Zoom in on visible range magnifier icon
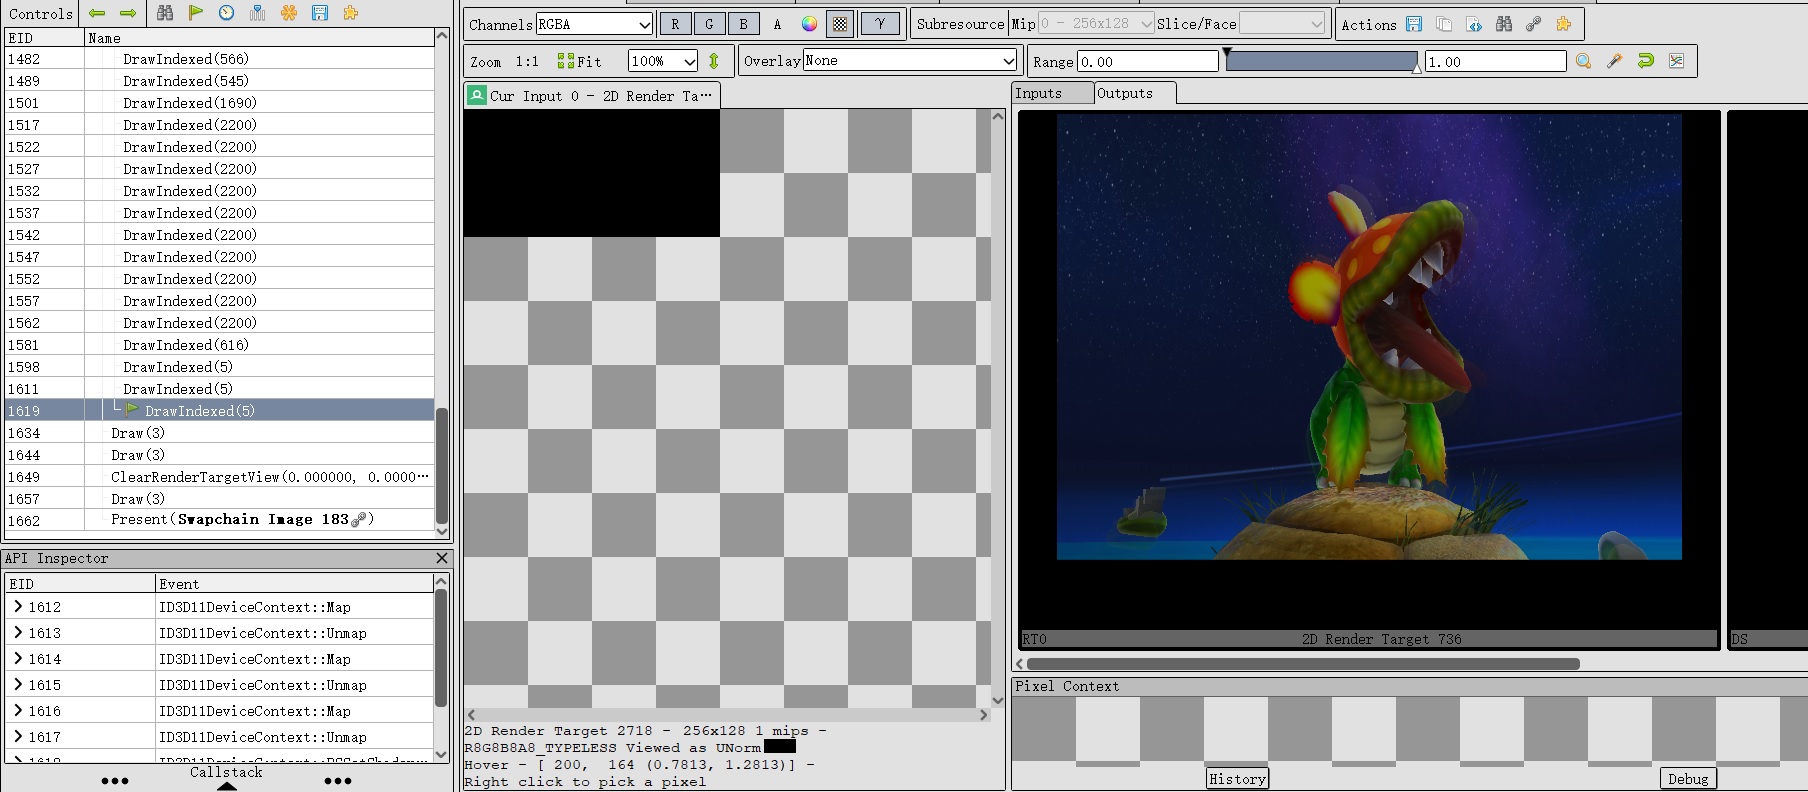This screenshot has width=1808, height=792. tap(1584, 61)
